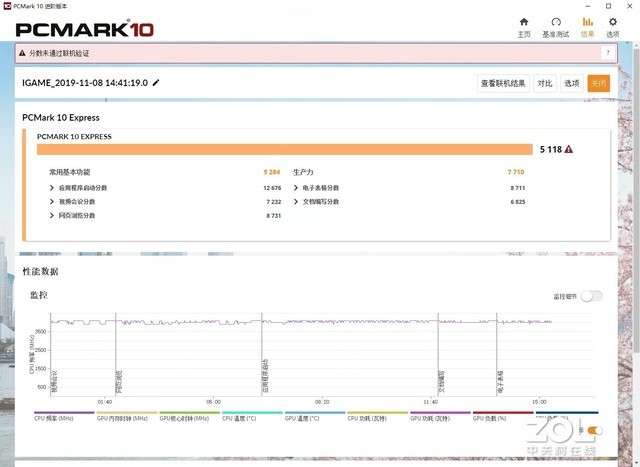Image resolution: width=640 pixels, height=467 pixels.
Task: Click the orange close button (关闭)
Action: [x=599, y=83]
